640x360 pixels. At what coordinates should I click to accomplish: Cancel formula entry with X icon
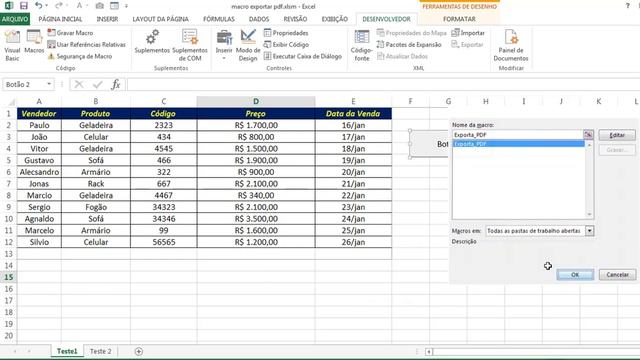(x=79, y=84)
